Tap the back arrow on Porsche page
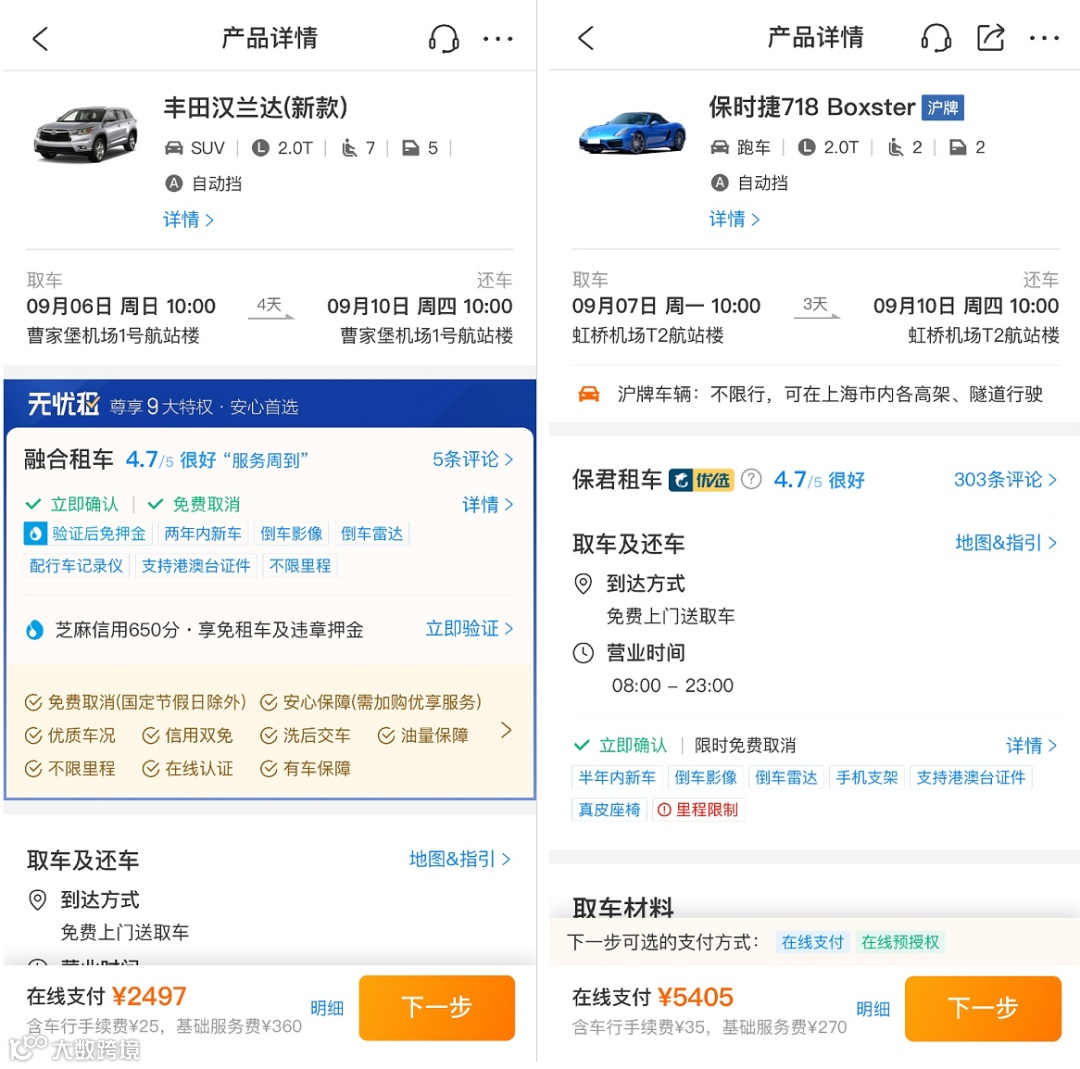The width and height of the screenshot is (1080, 1069). (x=586, y=39)
